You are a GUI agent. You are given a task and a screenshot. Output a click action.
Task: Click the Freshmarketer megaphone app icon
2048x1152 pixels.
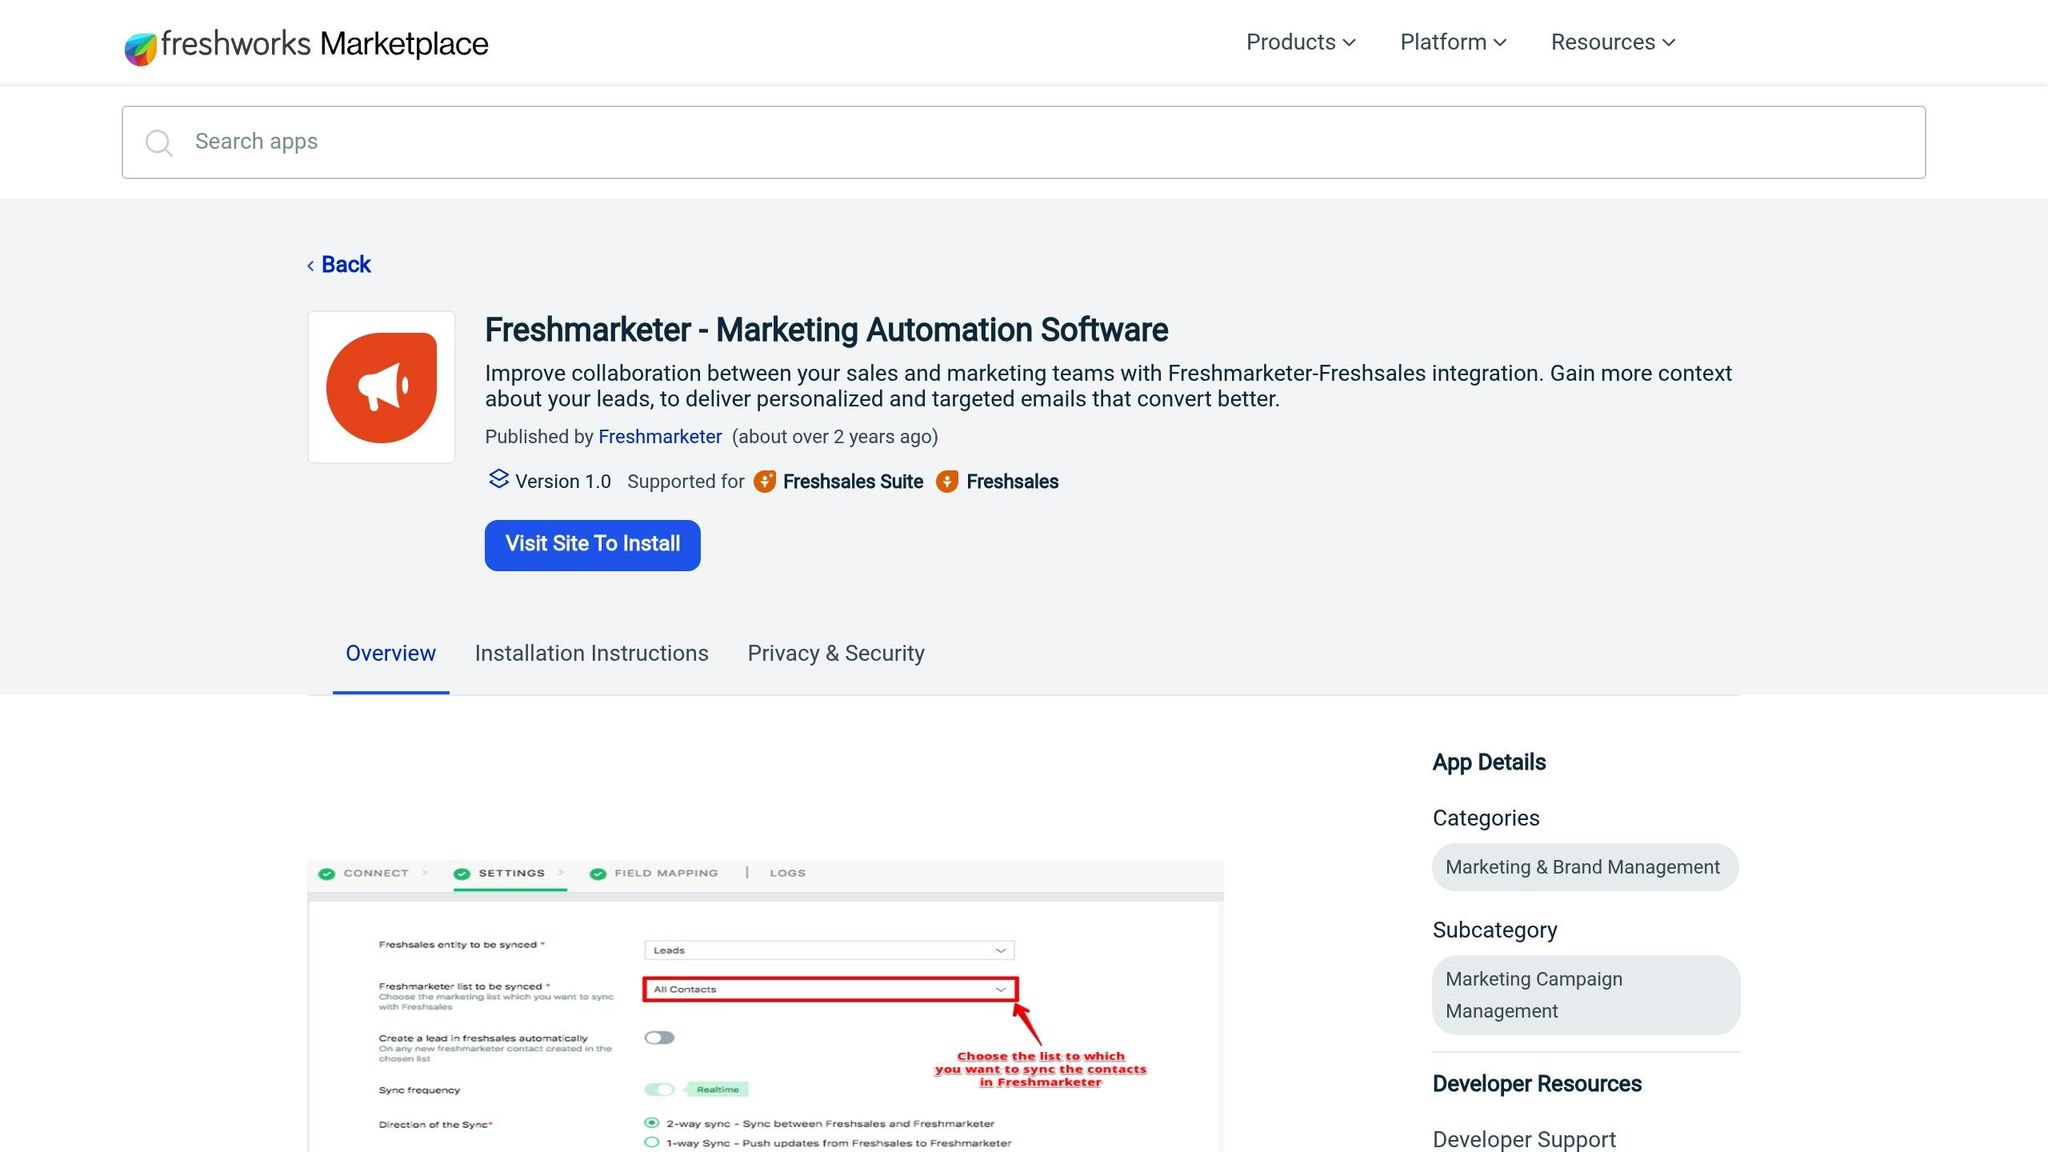click(x=381, y=387)
